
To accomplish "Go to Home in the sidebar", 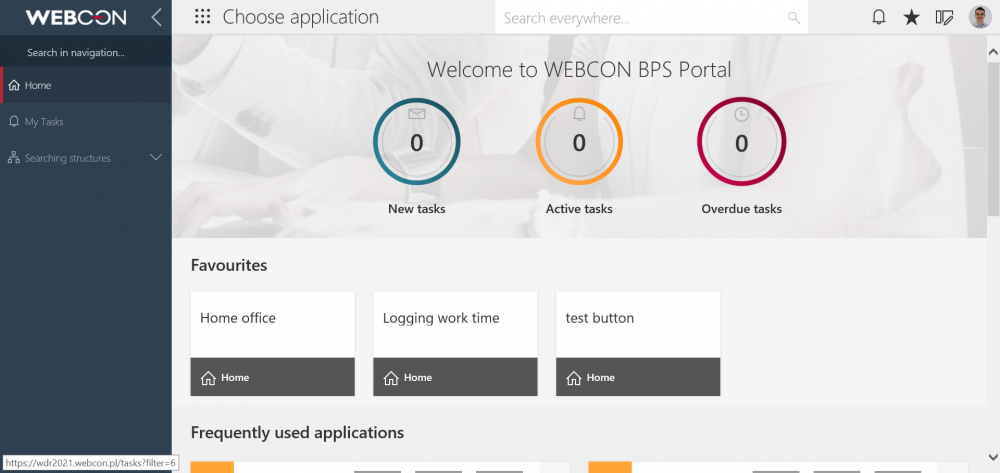I will pyautogui.click(x=86, y=85).
